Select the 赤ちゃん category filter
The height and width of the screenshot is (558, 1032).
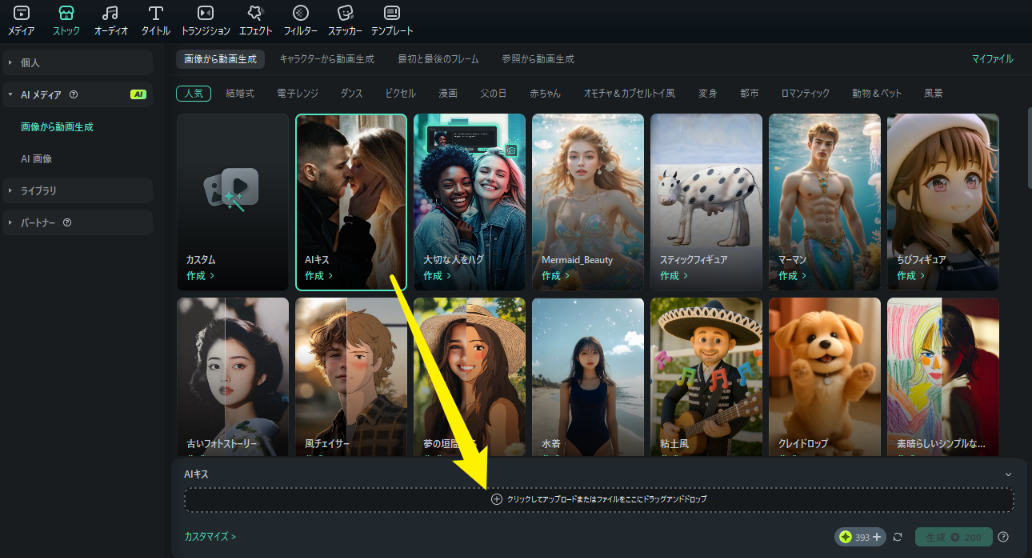[545, 93]
